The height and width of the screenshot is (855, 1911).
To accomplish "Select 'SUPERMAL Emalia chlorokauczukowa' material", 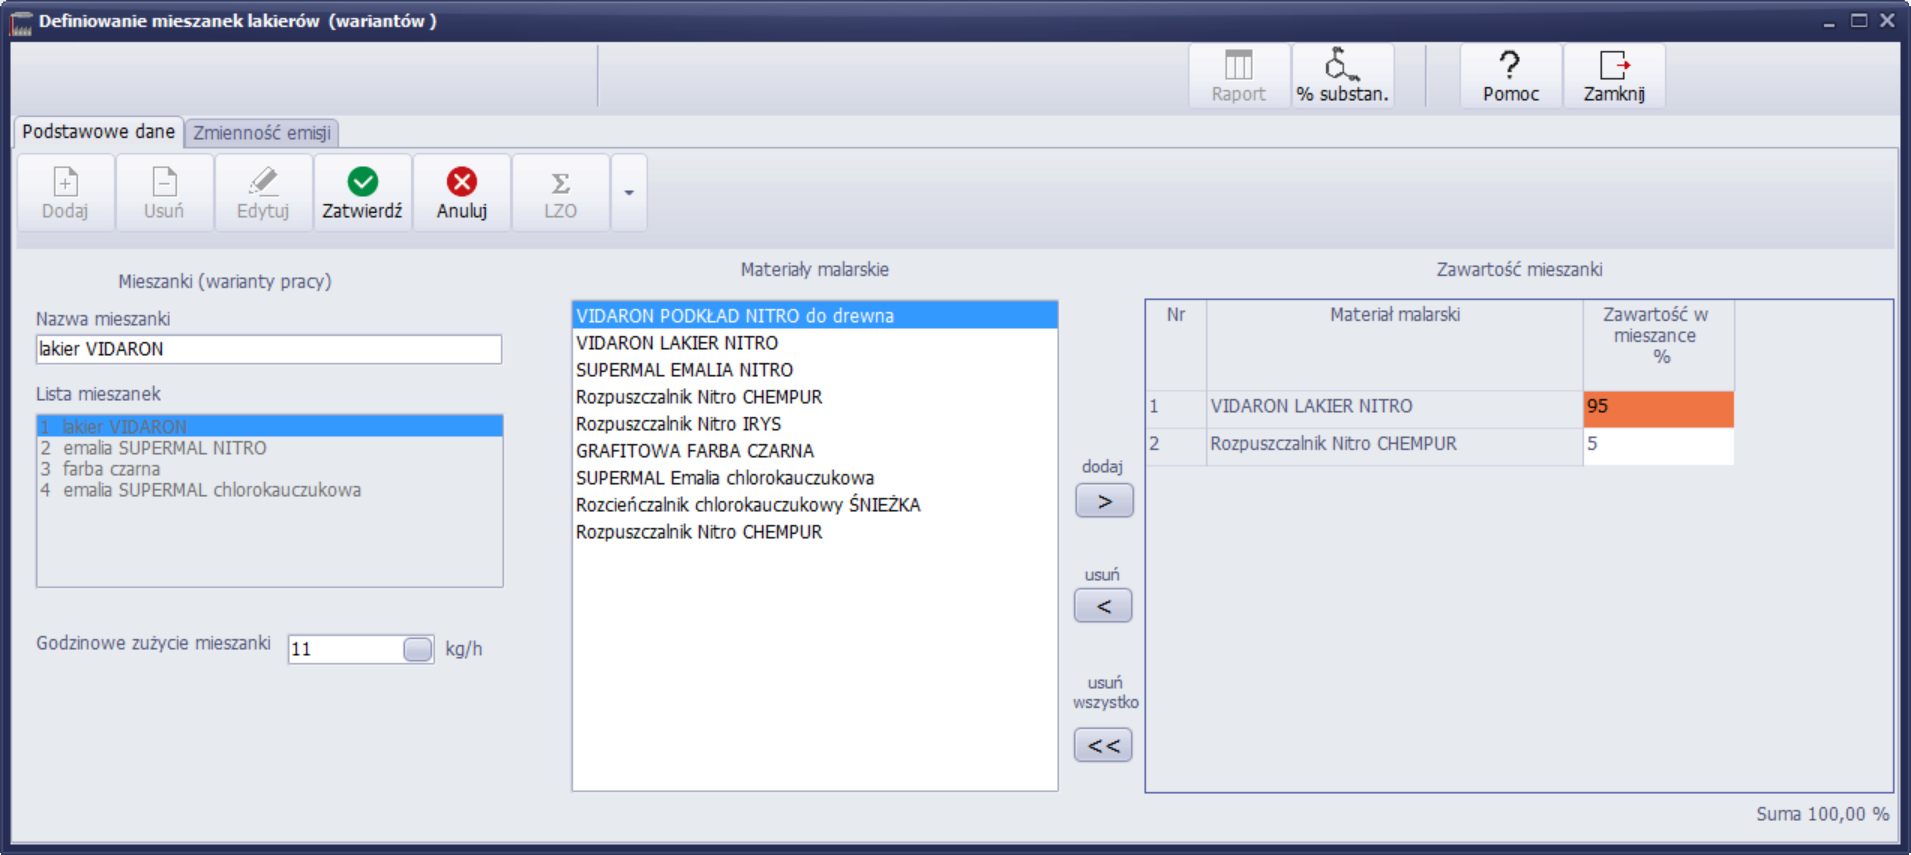I will (x=815, y=478).
